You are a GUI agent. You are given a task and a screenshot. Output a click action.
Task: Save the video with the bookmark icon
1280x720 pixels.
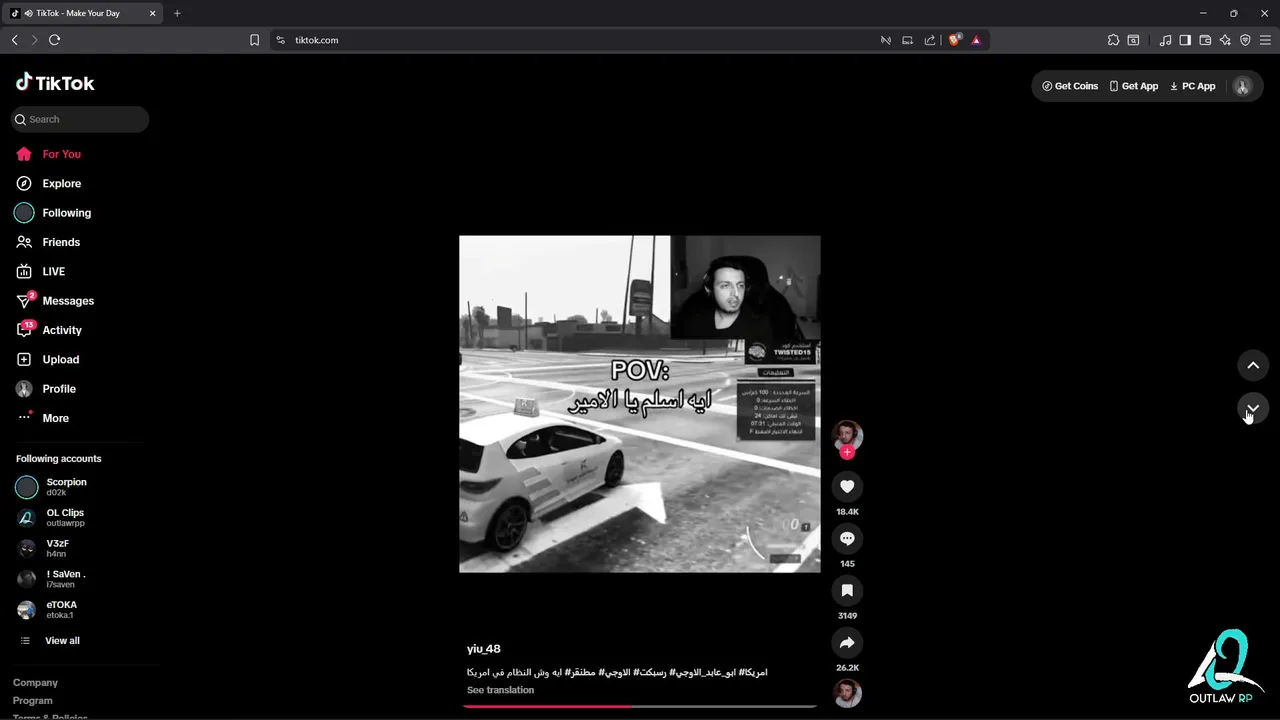(x=847, y=590)
